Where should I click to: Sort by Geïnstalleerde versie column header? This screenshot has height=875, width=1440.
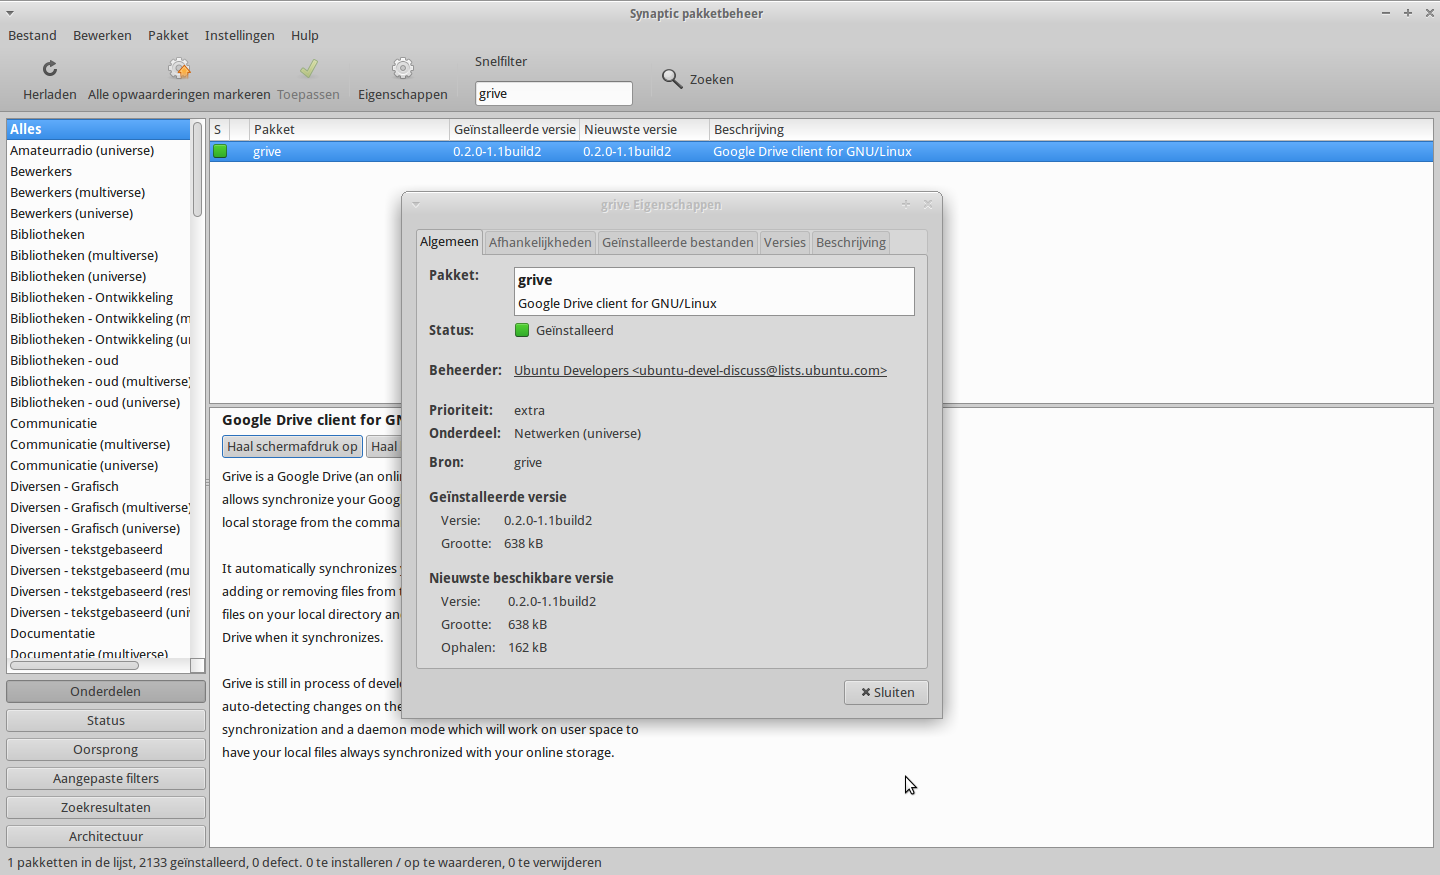(514, 129)
